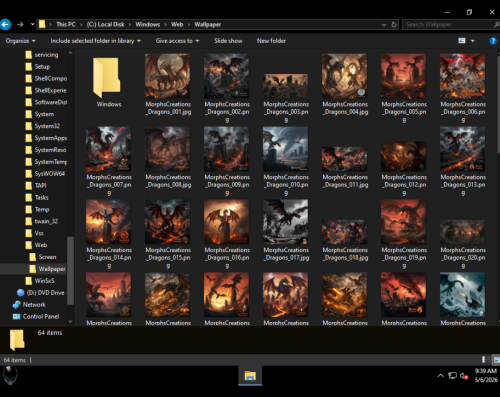The height and width of the screenshot is (397, 500).
Task: Click the Slide show command
Action: tap(228, 41)
